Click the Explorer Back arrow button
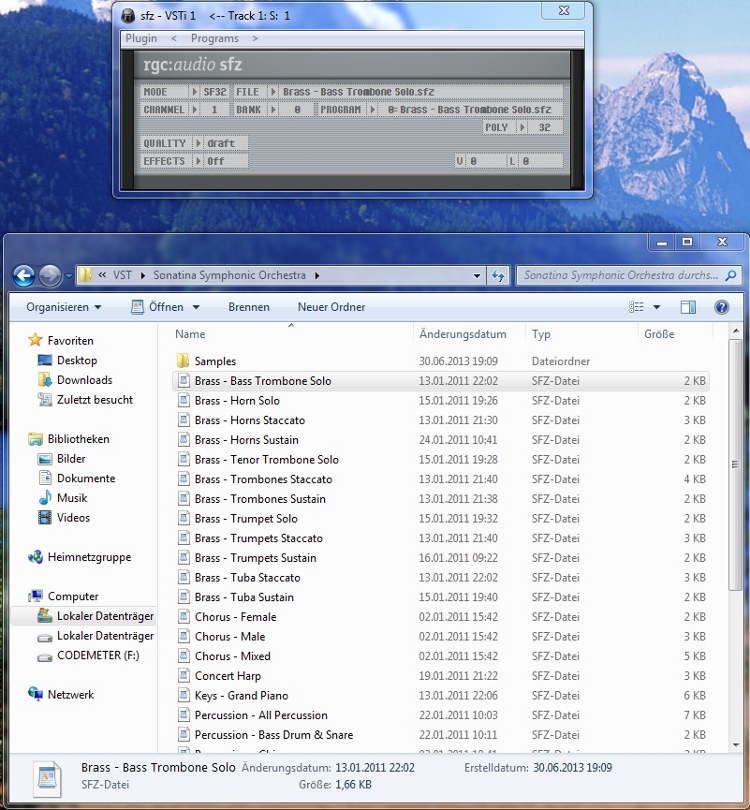Viewport: 750px width, 810px height. (x=24, y=275)
